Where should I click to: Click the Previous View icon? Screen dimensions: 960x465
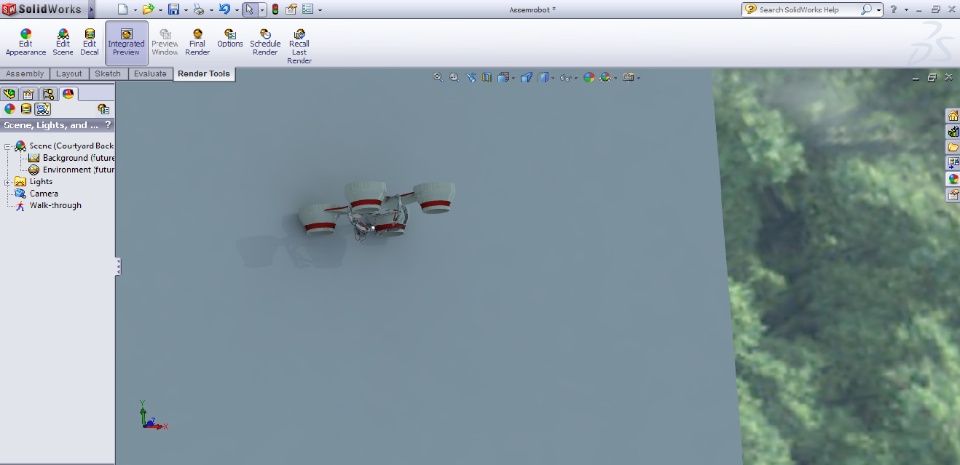[470, 77]
